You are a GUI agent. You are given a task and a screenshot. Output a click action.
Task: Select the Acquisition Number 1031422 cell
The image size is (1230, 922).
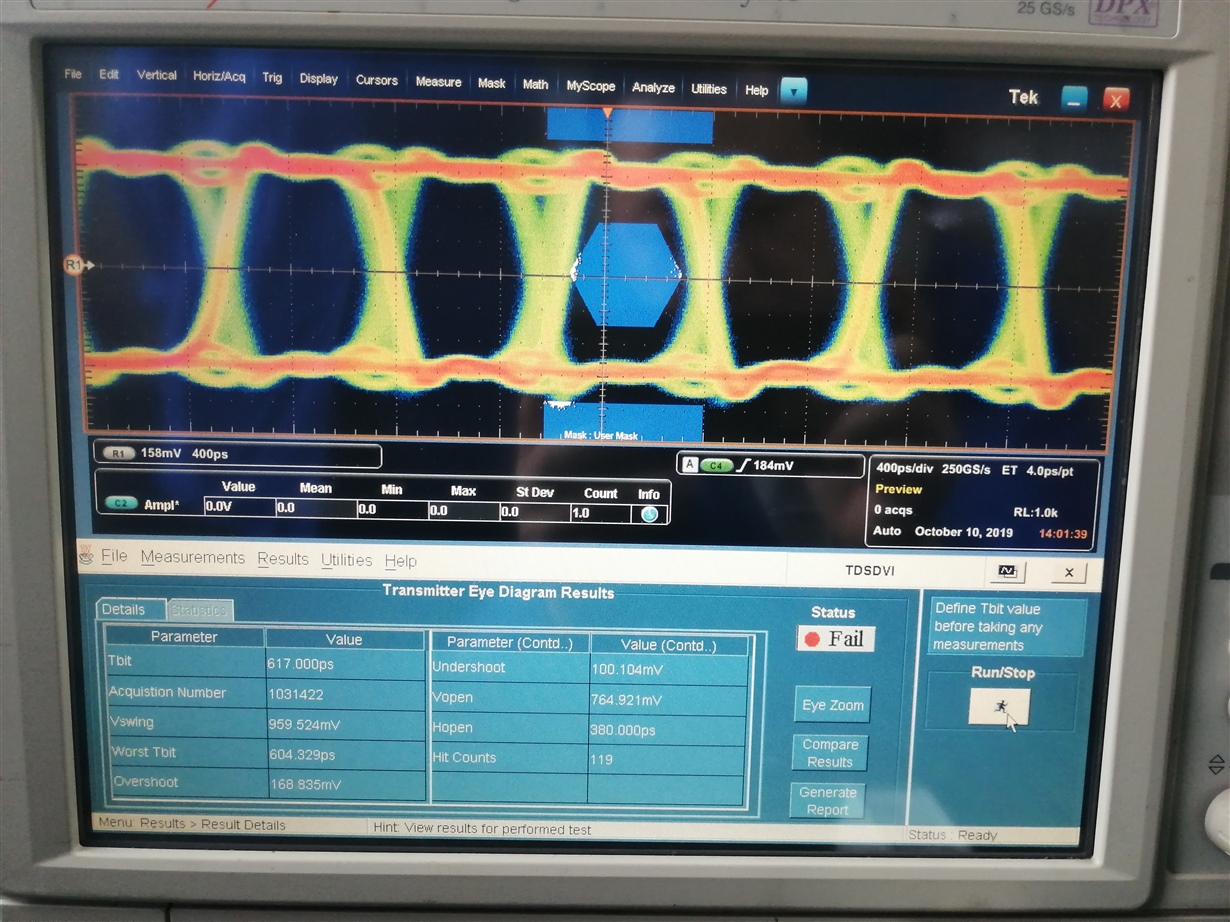(x=345, y=693)
